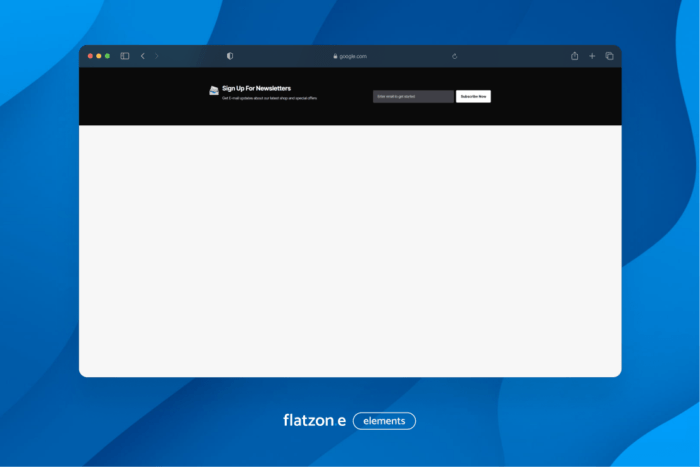The width and height of the screenshot is (700, 467).
Task: Go forward using the right arrow
Action: tap(157, 56)
